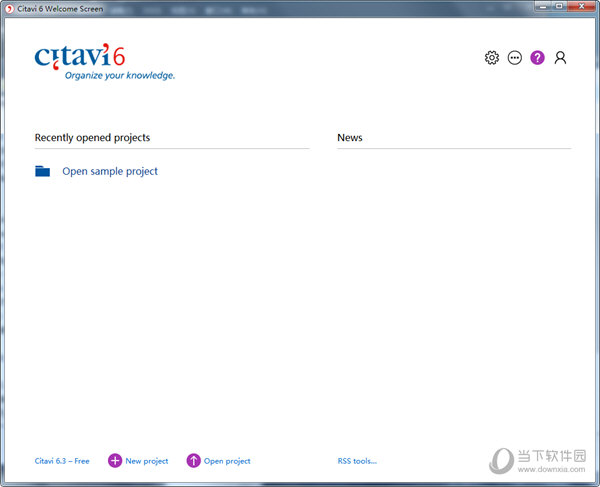
Task: Minimize the Citavi 6 Welcome Screen window
Action: pos(543,6)
